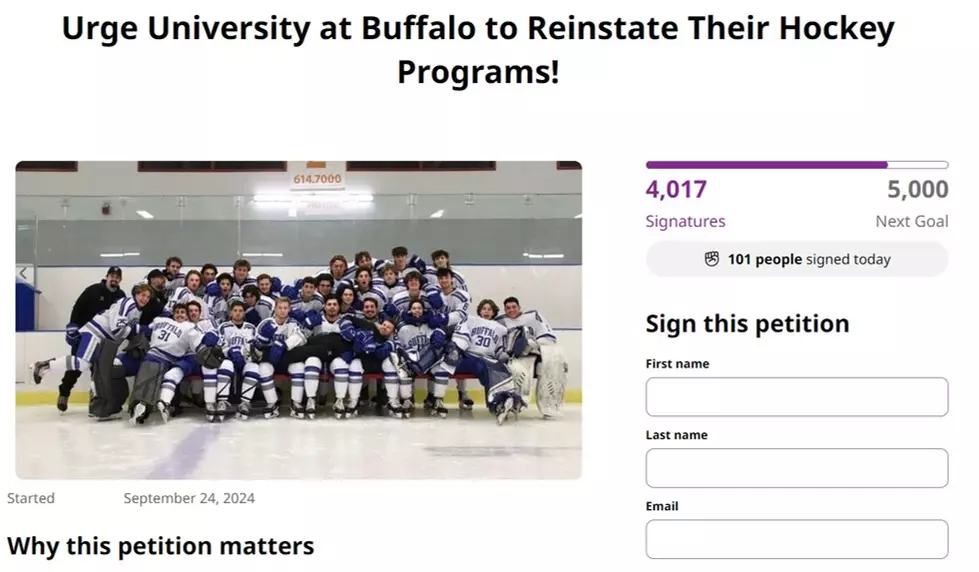Open the hockey team group photo
Screen dimensions: 979x572
298,320
